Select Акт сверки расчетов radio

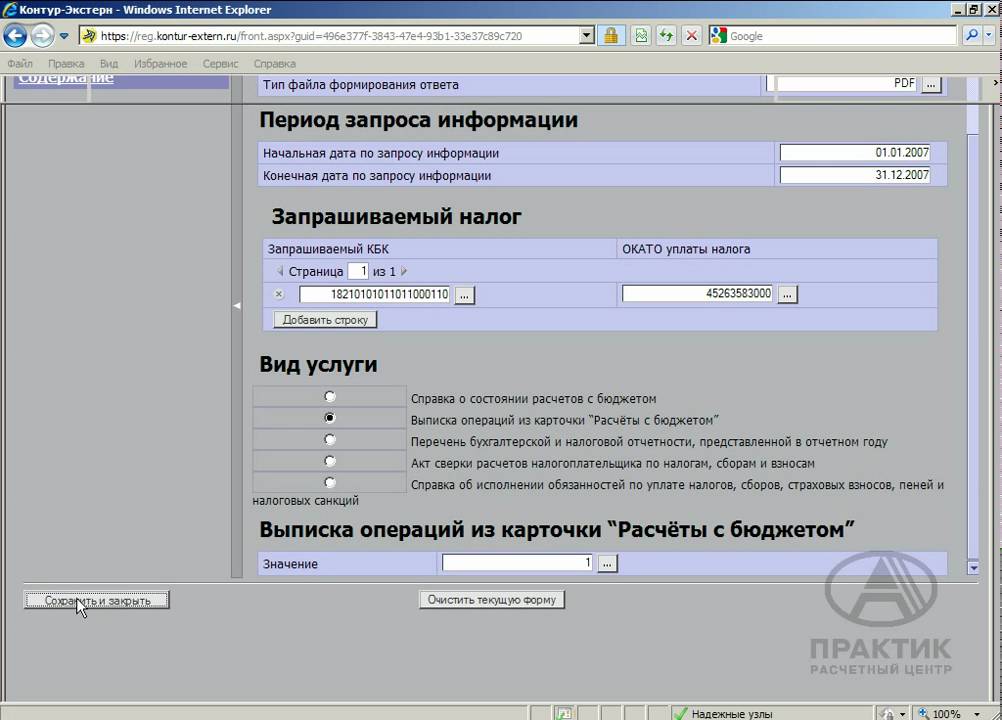[x=330, y=461]
